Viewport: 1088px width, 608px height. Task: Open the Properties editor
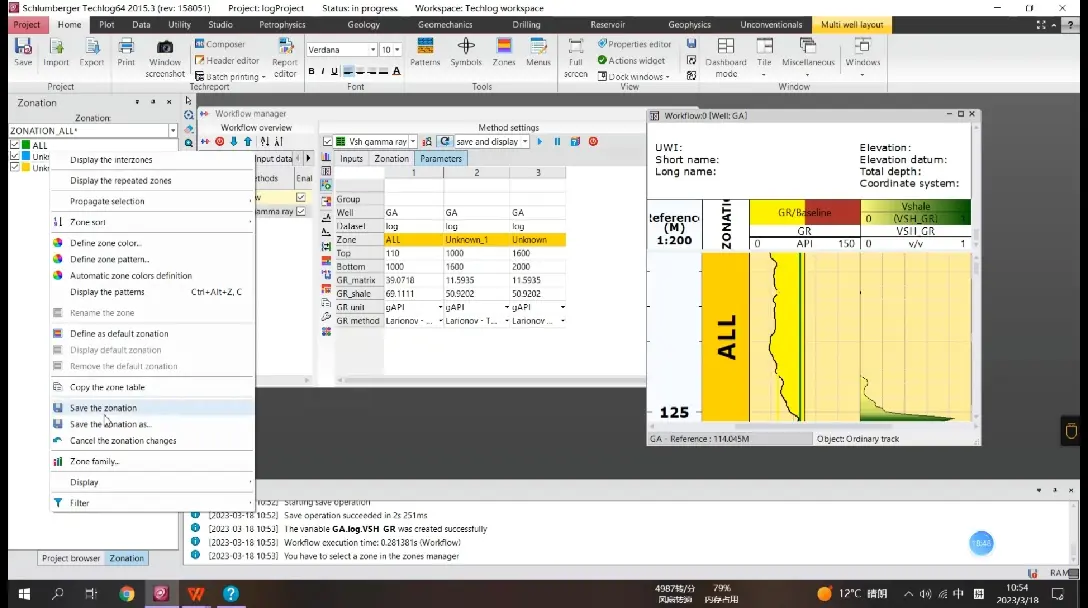click(634, 44)
